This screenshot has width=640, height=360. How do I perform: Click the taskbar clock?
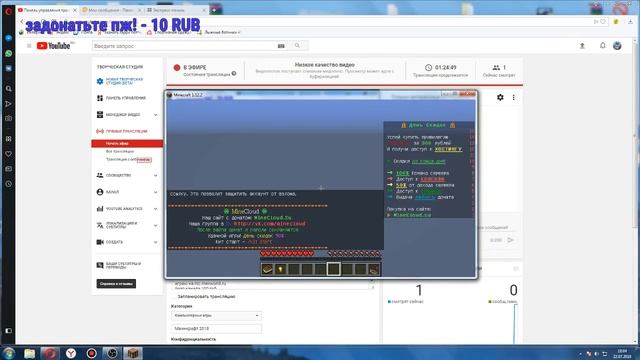point(622,353)
